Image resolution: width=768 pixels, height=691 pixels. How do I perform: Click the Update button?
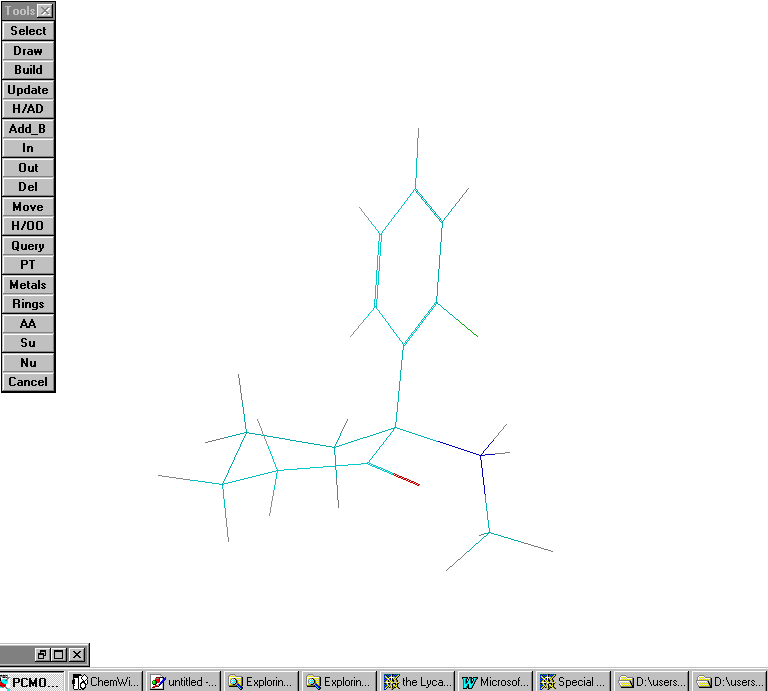pyautogui.click(x=28, y=90)
